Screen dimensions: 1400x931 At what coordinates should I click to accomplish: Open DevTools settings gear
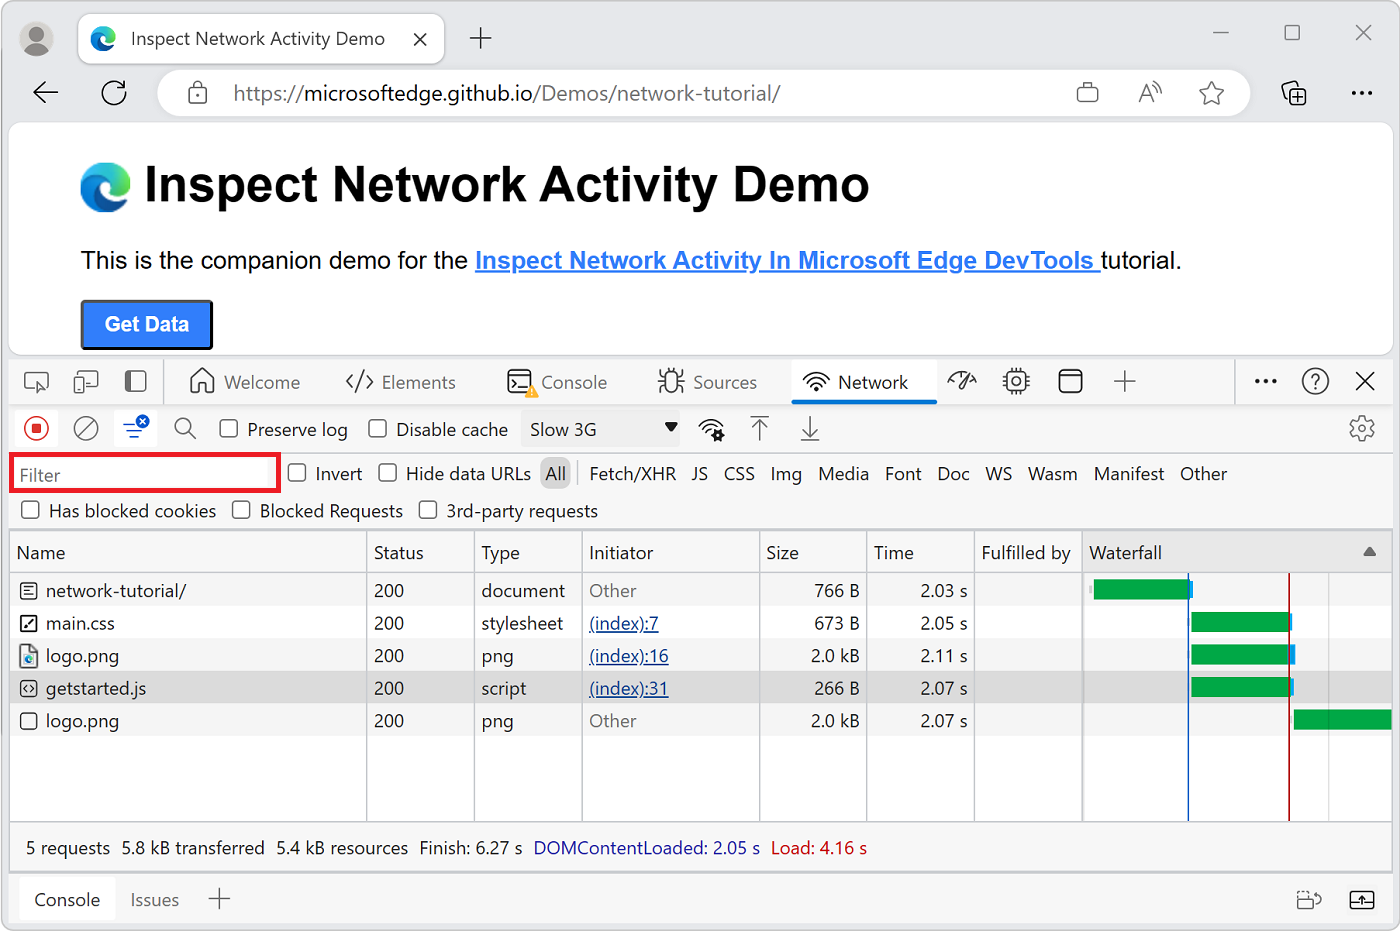[1362, 428]
